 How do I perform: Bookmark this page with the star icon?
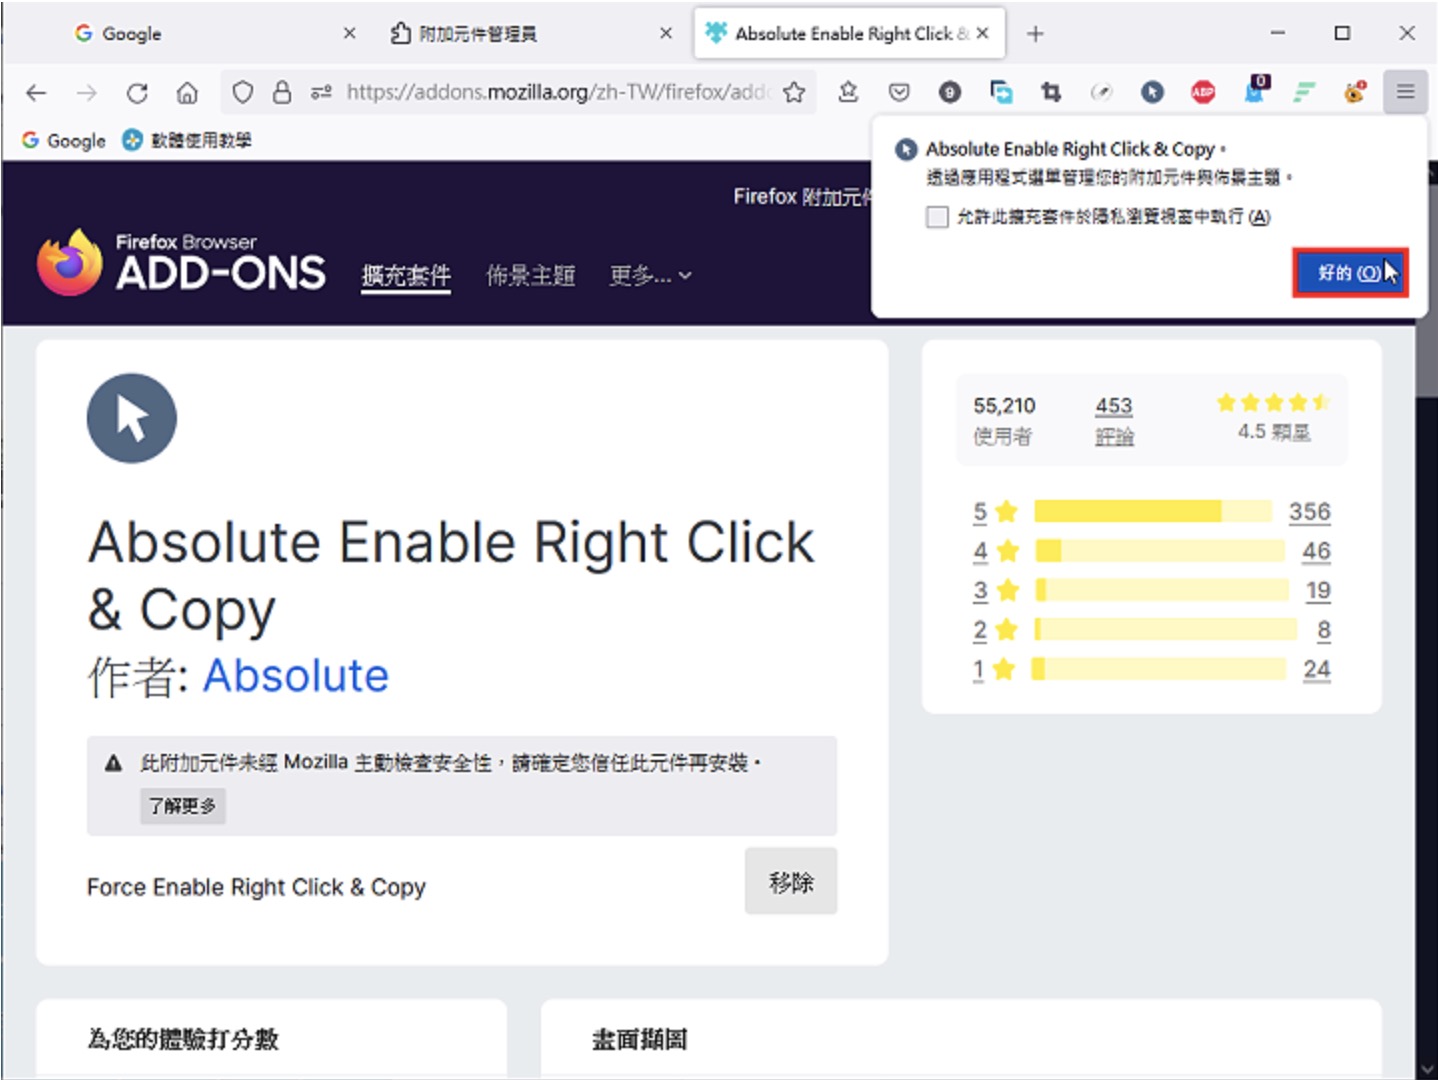[x=794, y=93]
